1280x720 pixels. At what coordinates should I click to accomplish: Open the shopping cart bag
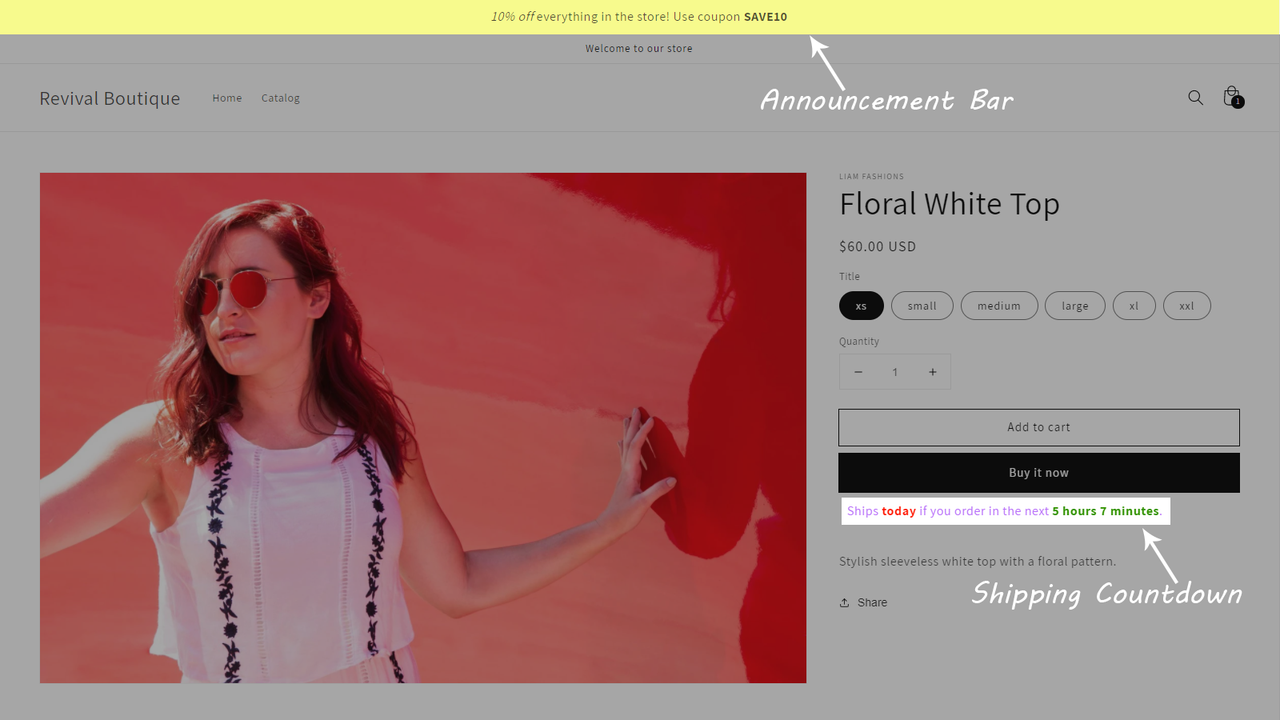1231,97
